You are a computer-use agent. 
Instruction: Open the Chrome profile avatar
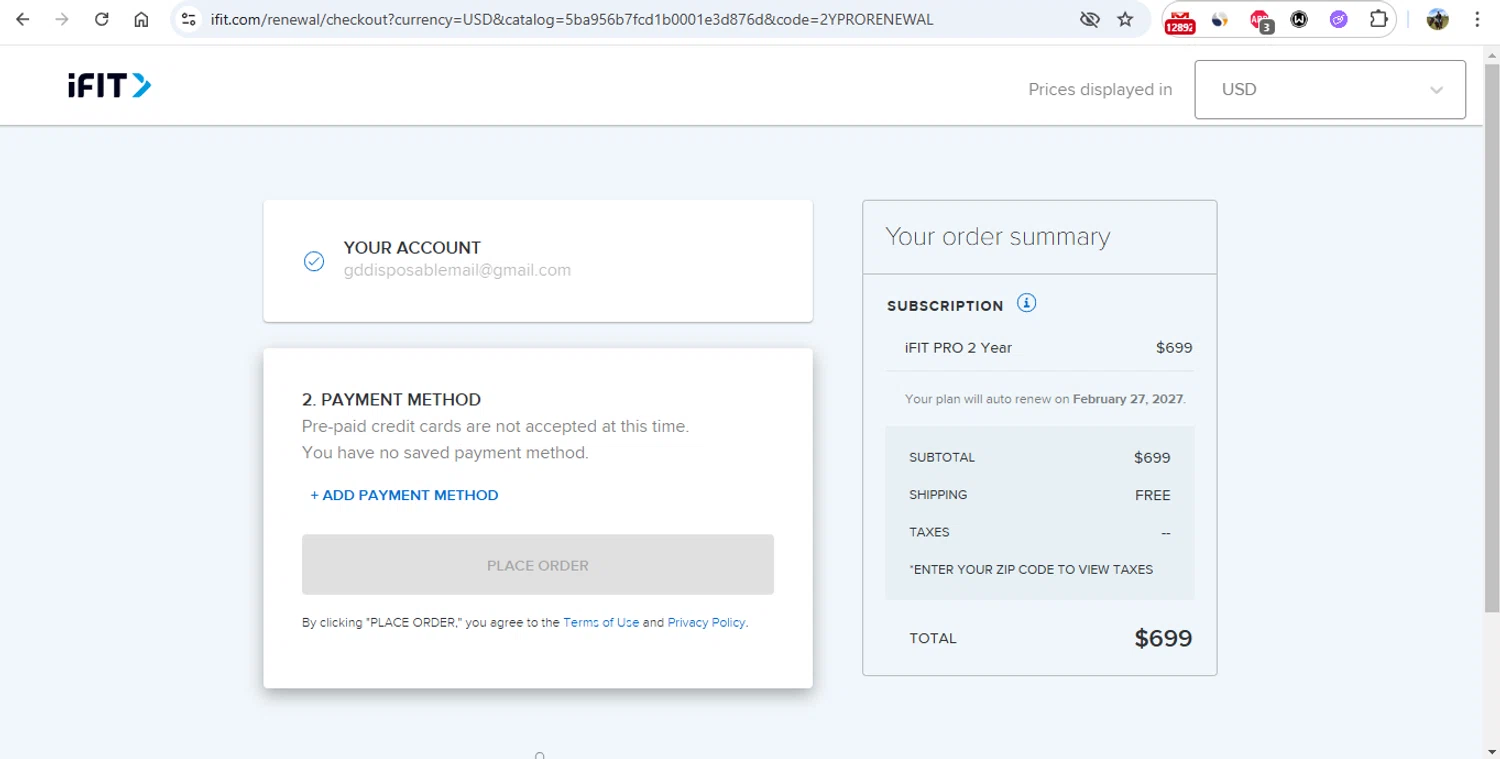[x=1437, y=19]
